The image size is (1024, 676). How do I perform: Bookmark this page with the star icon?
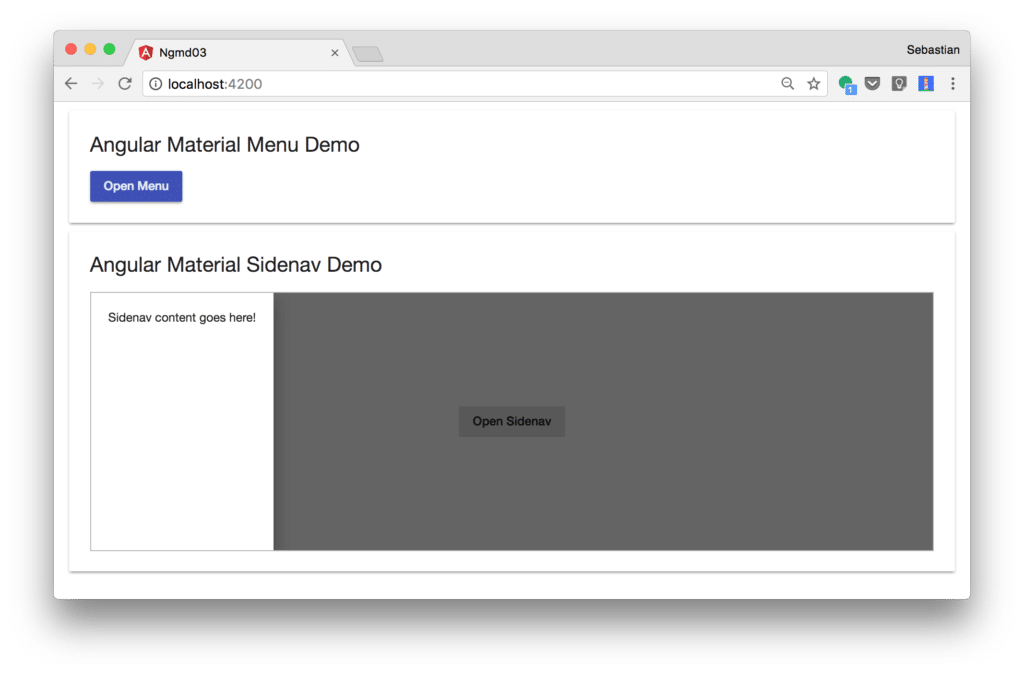pos(814,84)
